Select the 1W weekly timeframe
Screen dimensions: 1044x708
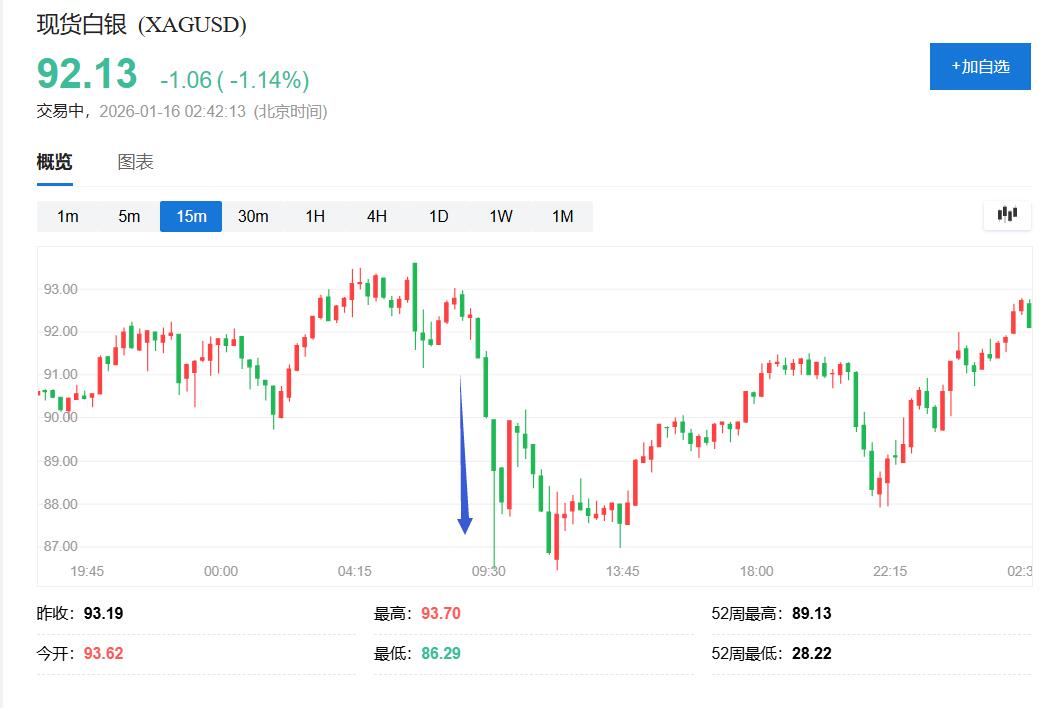(x=501, y=216)
